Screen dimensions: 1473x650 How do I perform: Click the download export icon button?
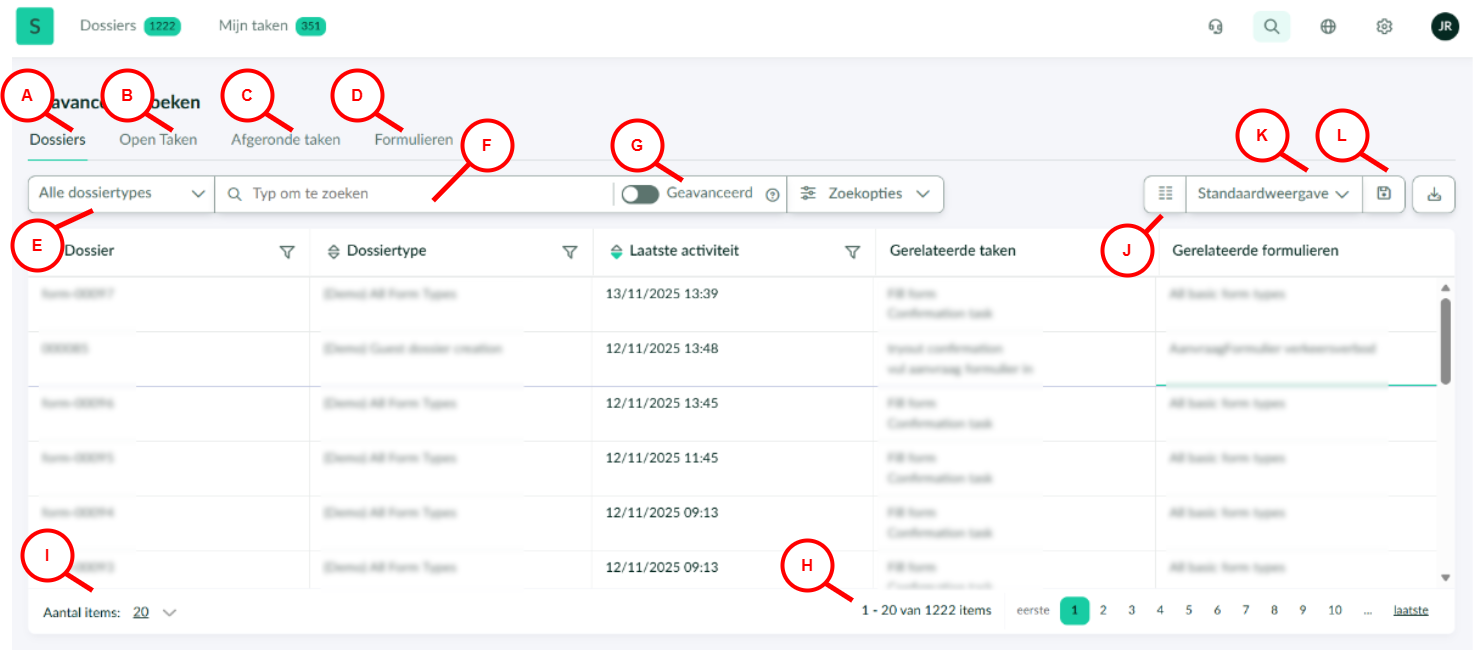tap(1433, 194)
